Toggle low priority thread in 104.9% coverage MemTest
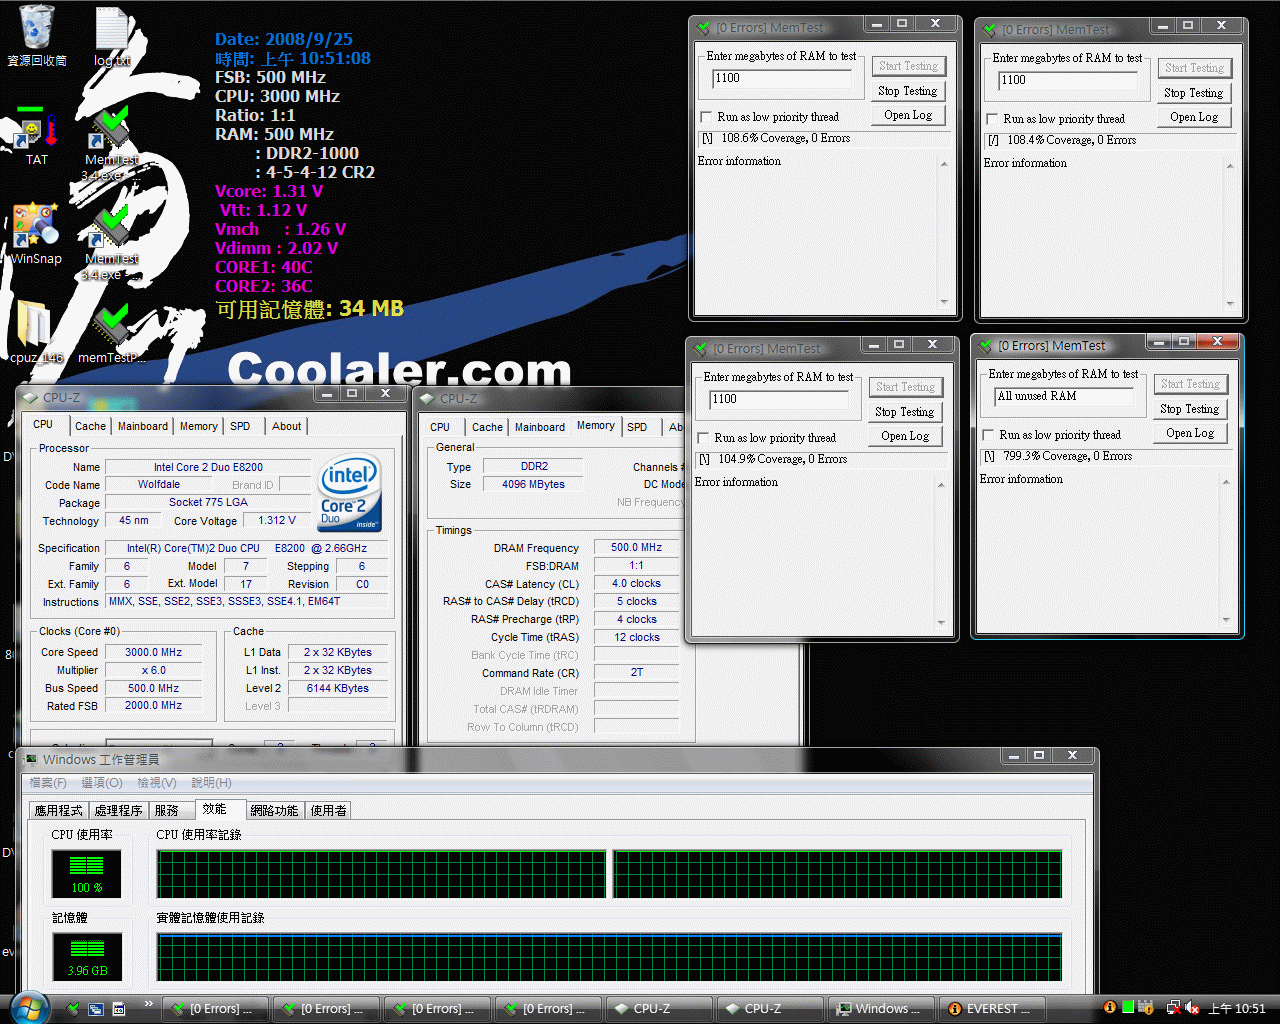This screenshot has height=1024, width=1280. coord(703,438)
